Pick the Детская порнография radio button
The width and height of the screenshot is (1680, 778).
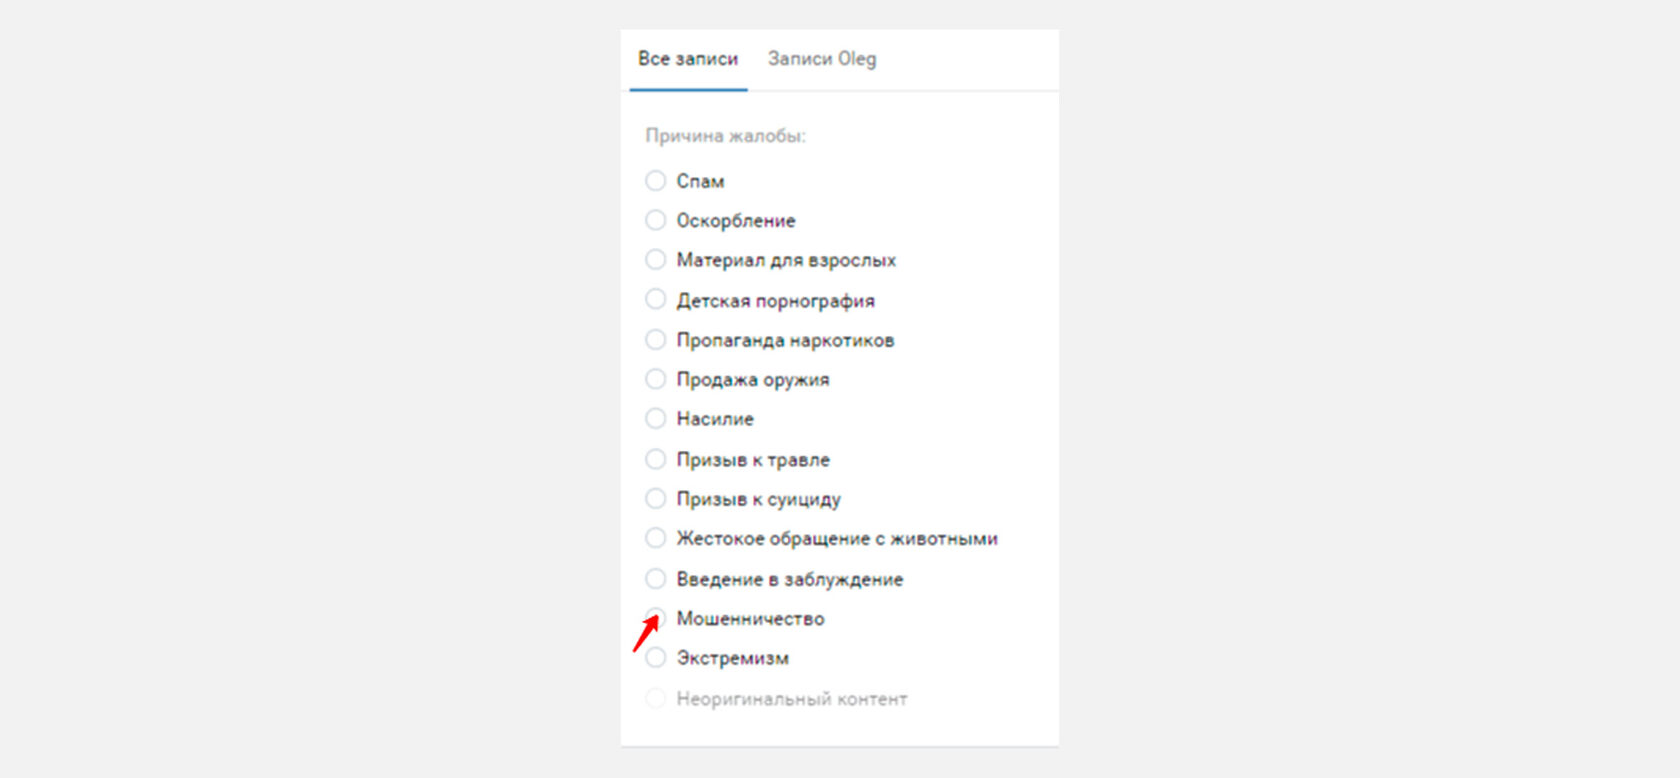click(655, 300)
